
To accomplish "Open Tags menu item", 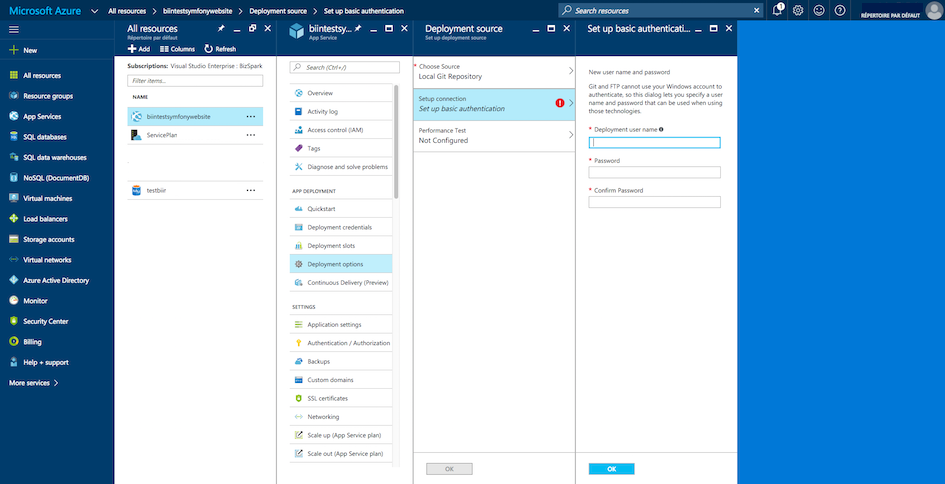I will pyautogui.click(x=341, y=148).
